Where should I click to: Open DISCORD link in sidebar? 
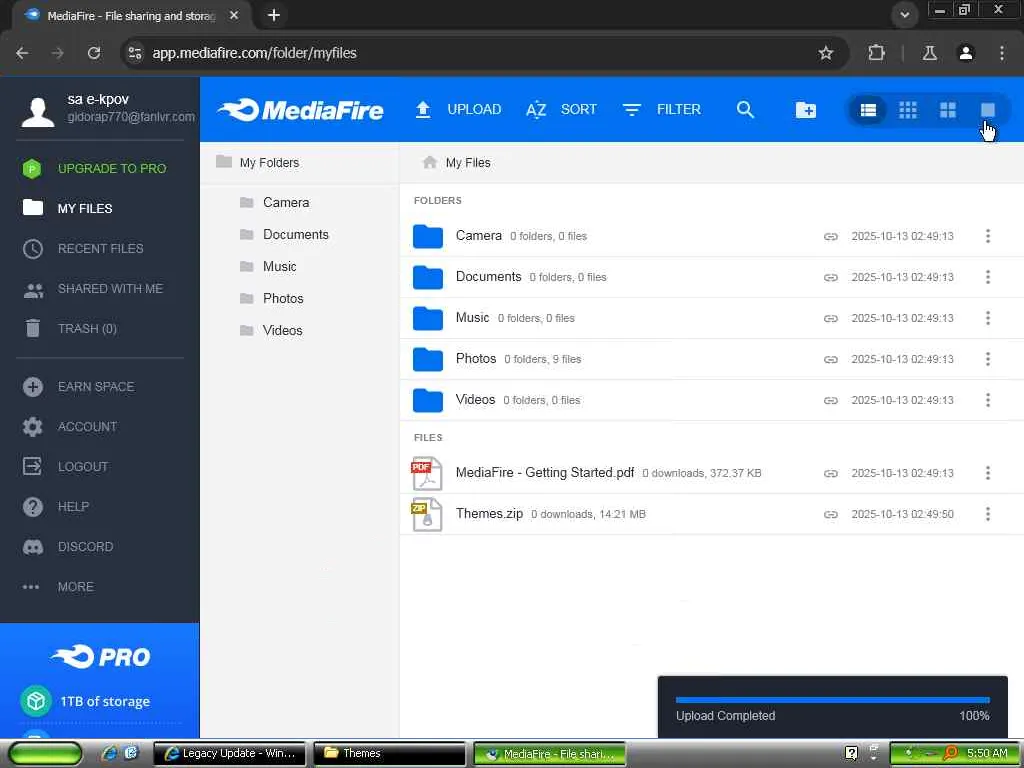[67, 547]
